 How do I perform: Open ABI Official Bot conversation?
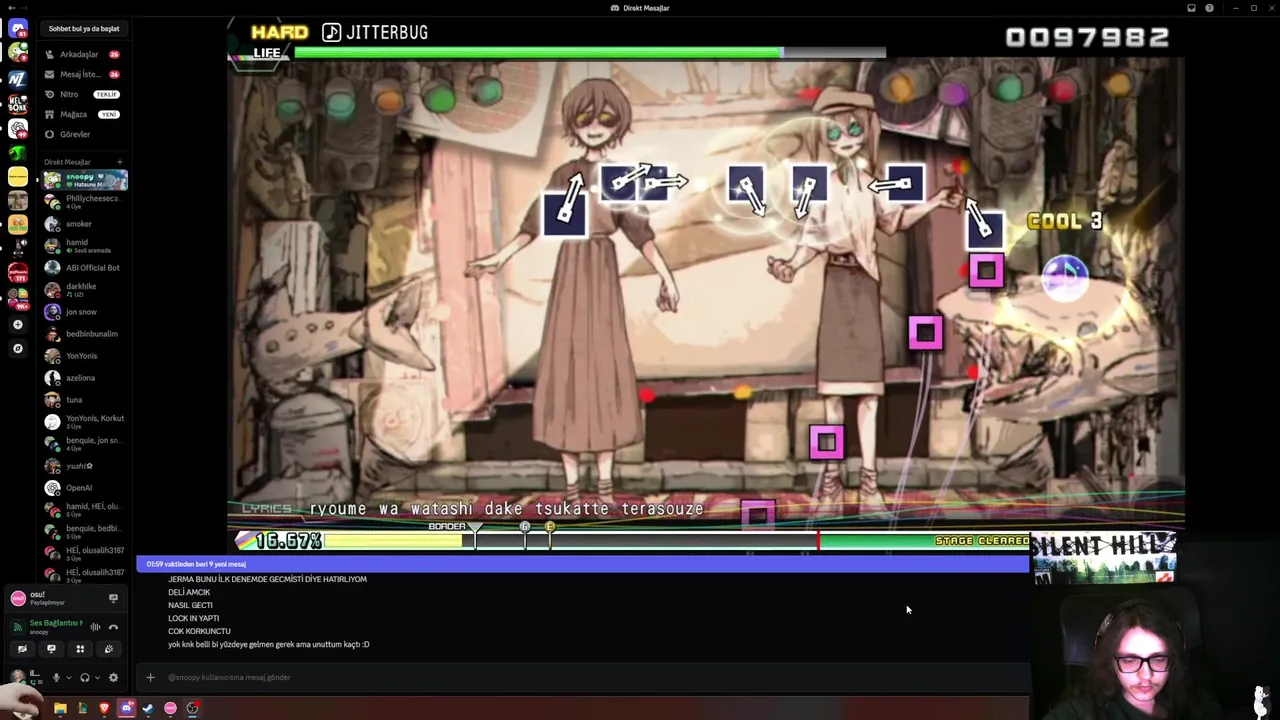[84, 268]
